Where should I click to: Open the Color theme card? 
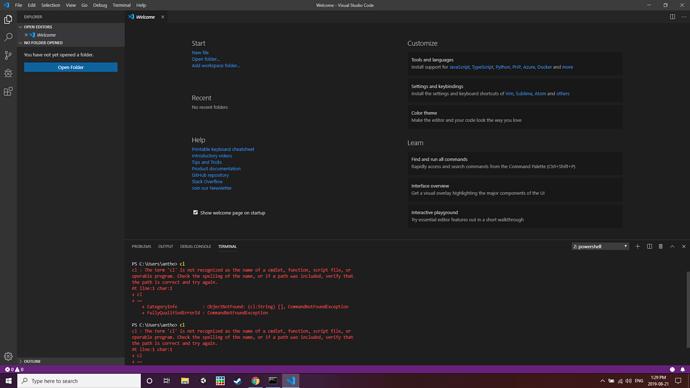click(x=515, y=117)
